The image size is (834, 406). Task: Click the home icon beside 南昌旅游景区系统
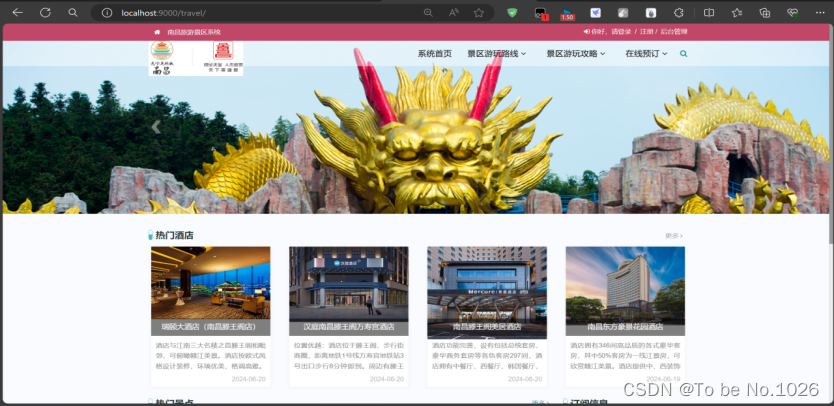(157, 32)
